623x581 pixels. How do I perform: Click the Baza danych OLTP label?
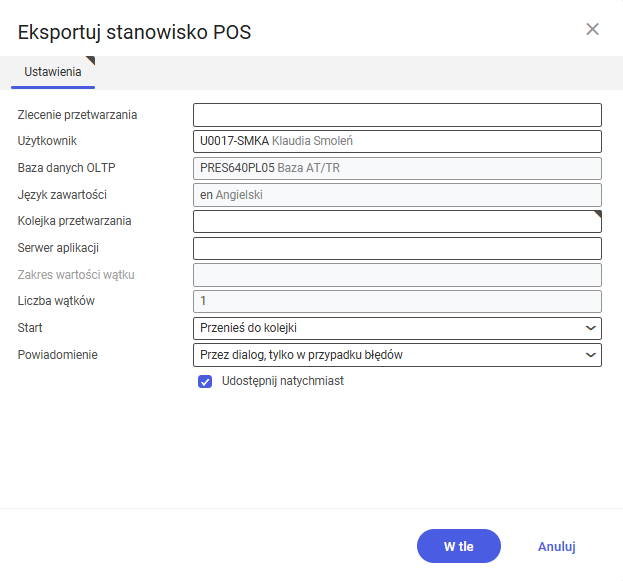(66, 168)
